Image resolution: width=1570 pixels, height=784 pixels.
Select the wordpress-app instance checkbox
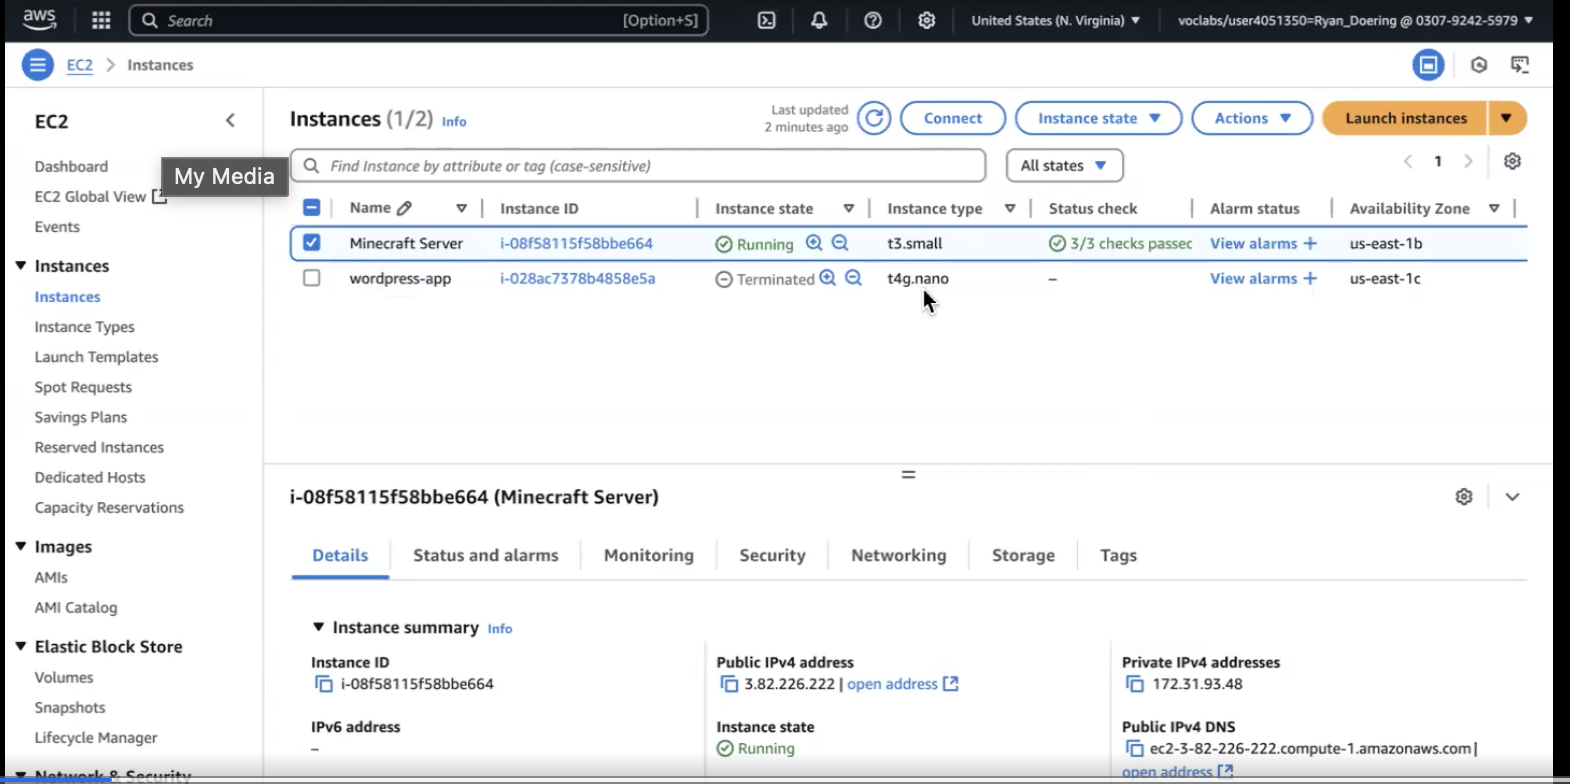pos(312,278)
